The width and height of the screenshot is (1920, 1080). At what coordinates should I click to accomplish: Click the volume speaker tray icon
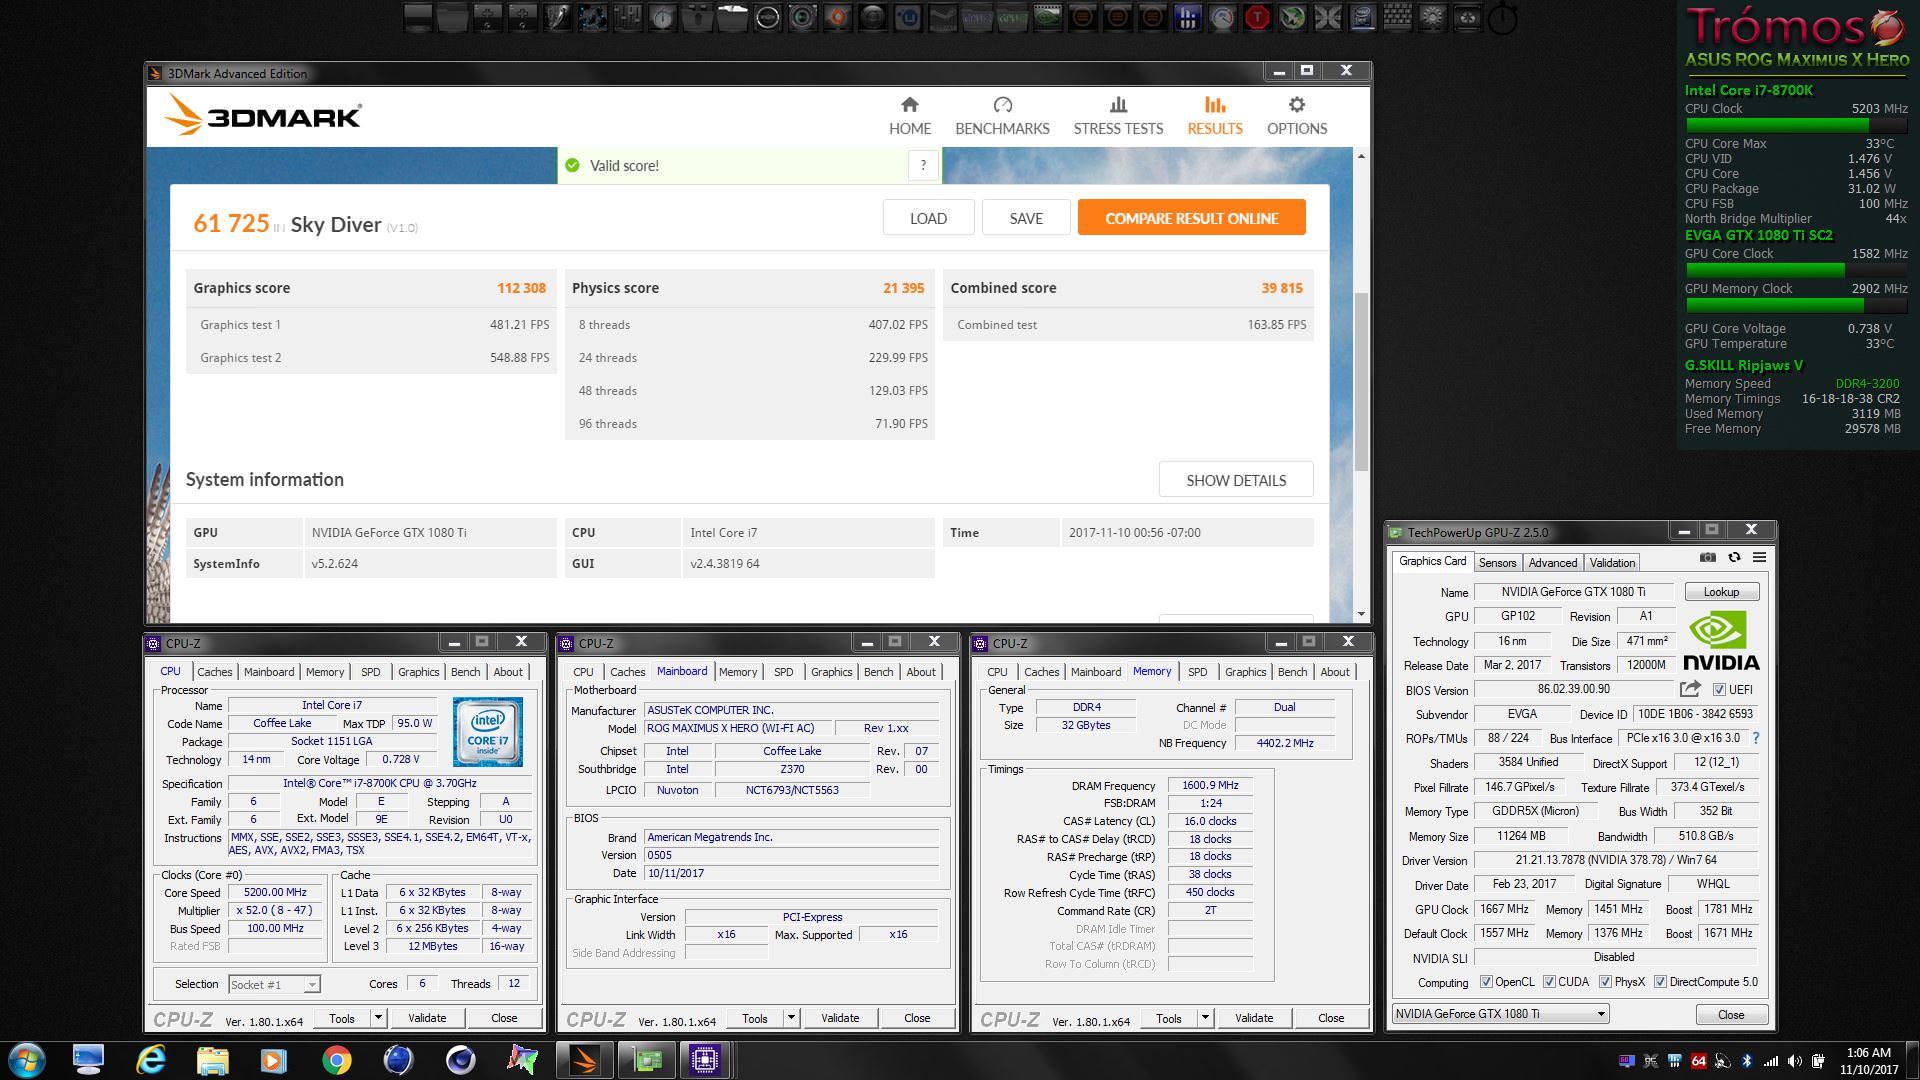(1794, 1061)
